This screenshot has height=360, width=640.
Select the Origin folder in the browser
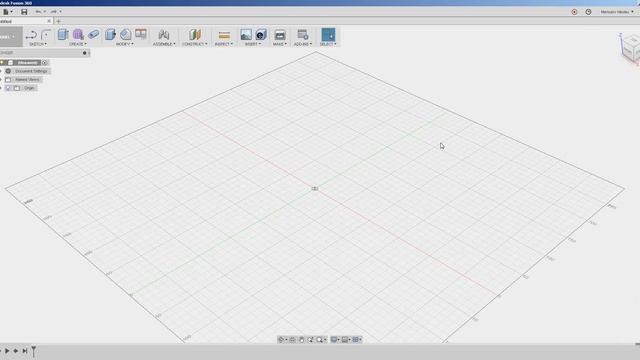[x=29, y=88]
